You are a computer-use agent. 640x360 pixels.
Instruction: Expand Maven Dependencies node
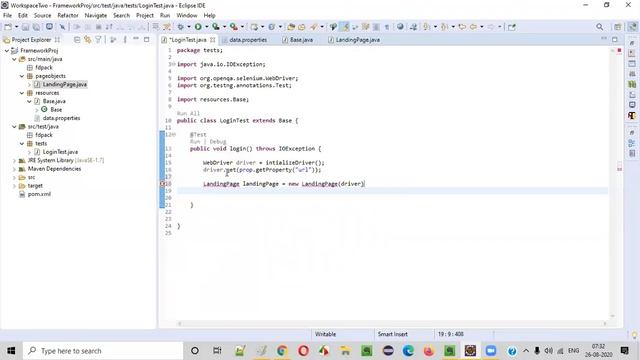point(14,169)
